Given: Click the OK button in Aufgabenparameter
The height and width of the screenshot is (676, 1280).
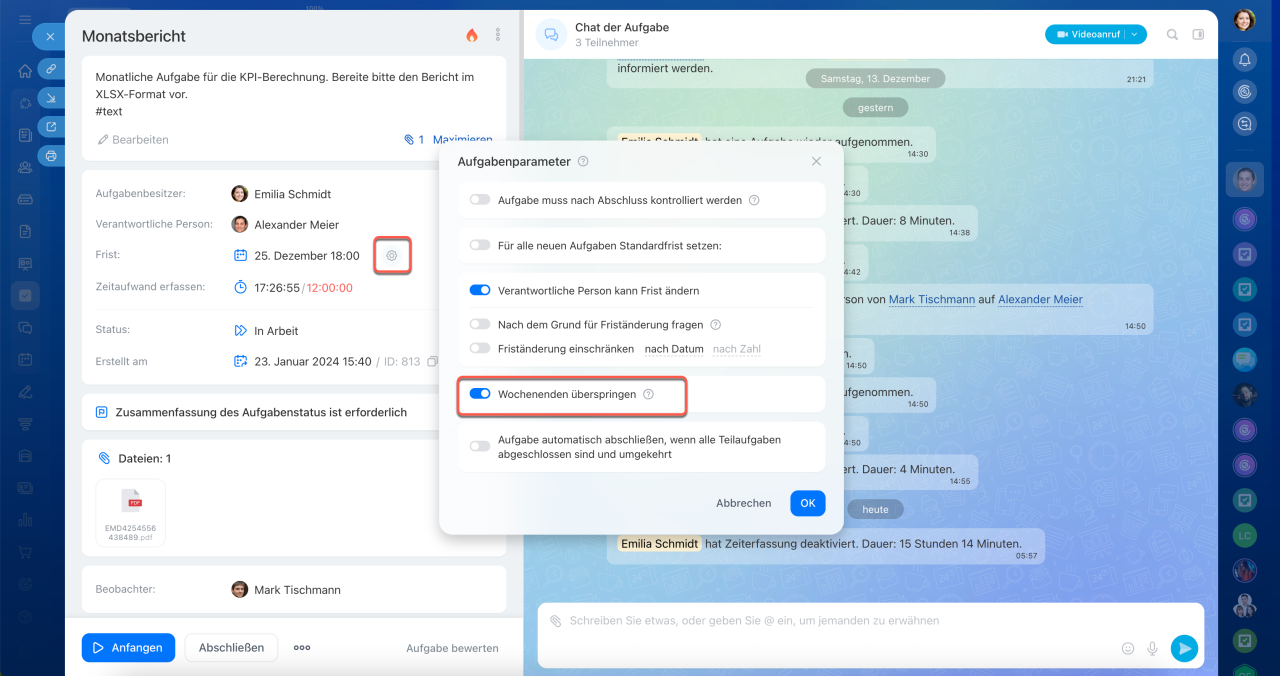Looking at the screenshot, I should [x=807, y=503].
